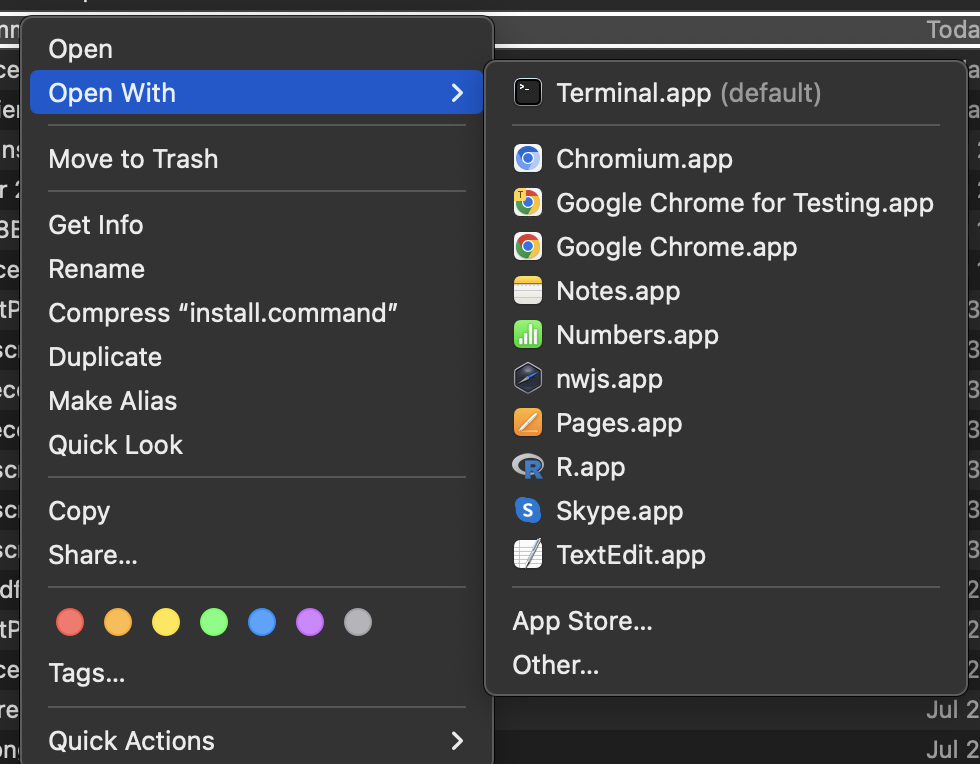Expand the Open With submenu arrow
The height and width of the screenshot is (764, 980).
pos(458,93)
